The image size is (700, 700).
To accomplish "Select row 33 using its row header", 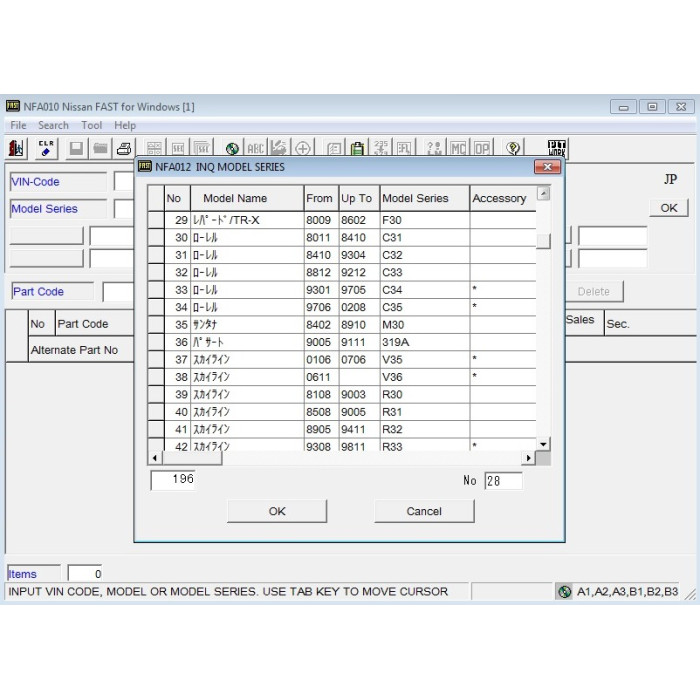I will (156, 290).
